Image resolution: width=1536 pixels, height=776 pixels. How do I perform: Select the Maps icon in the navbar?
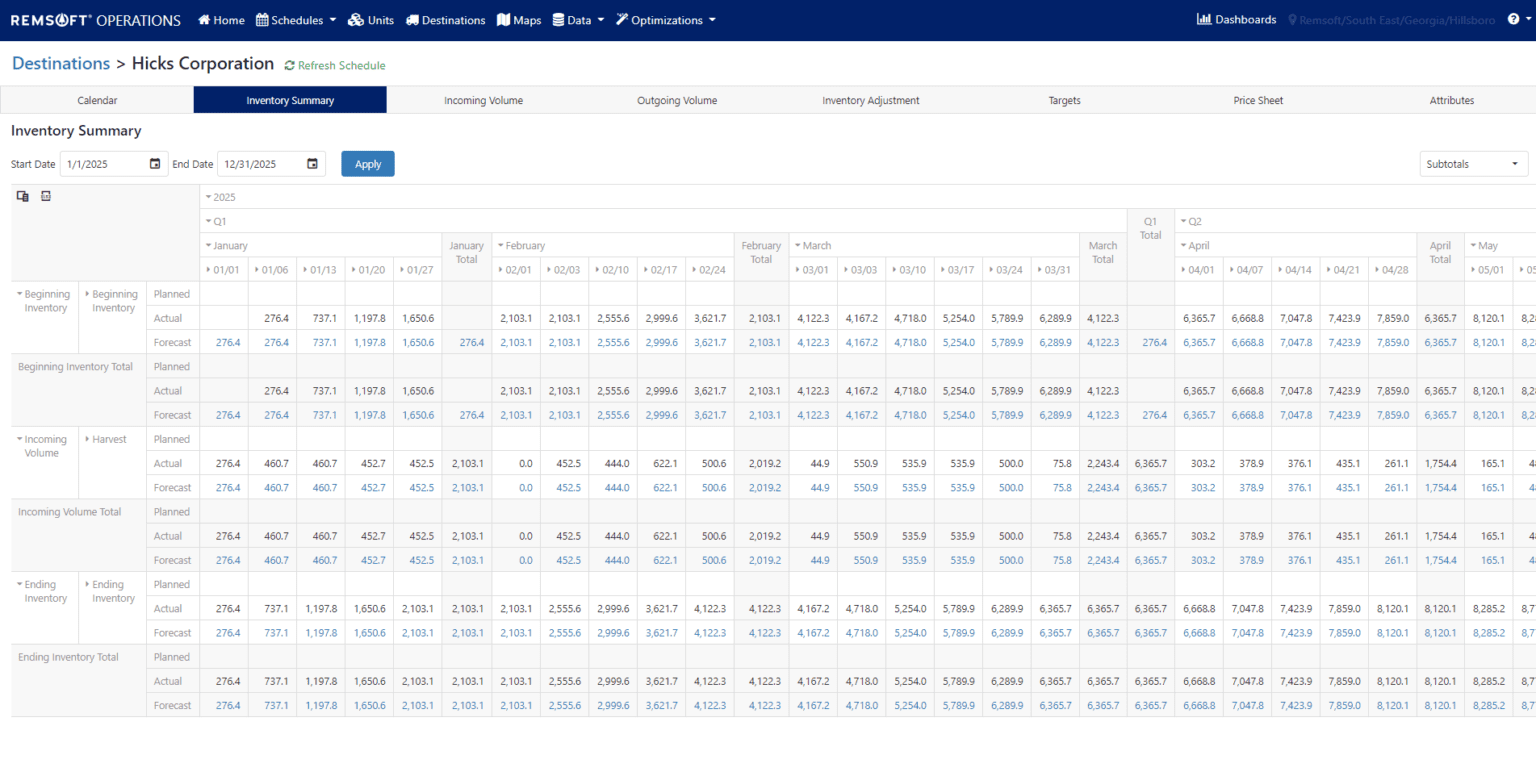503,19
